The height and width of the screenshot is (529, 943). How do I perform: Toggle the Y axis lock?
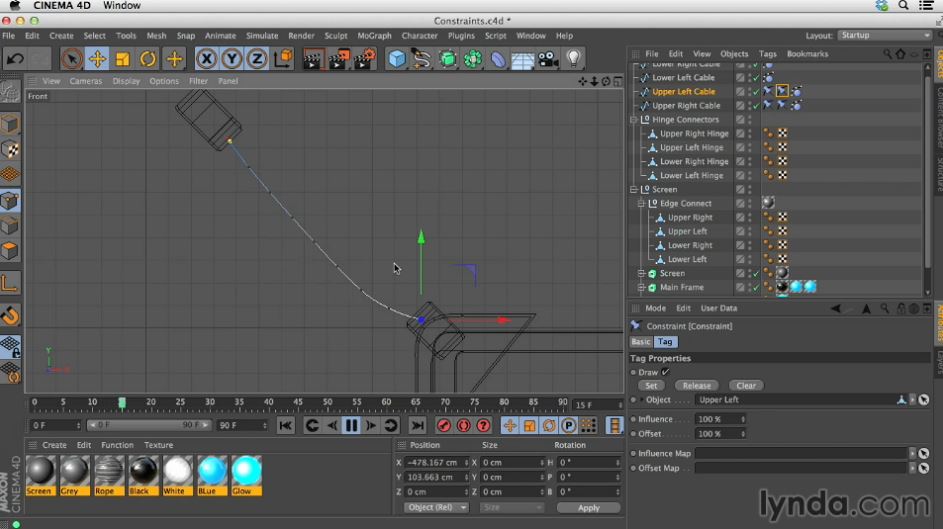coord(232,59)
